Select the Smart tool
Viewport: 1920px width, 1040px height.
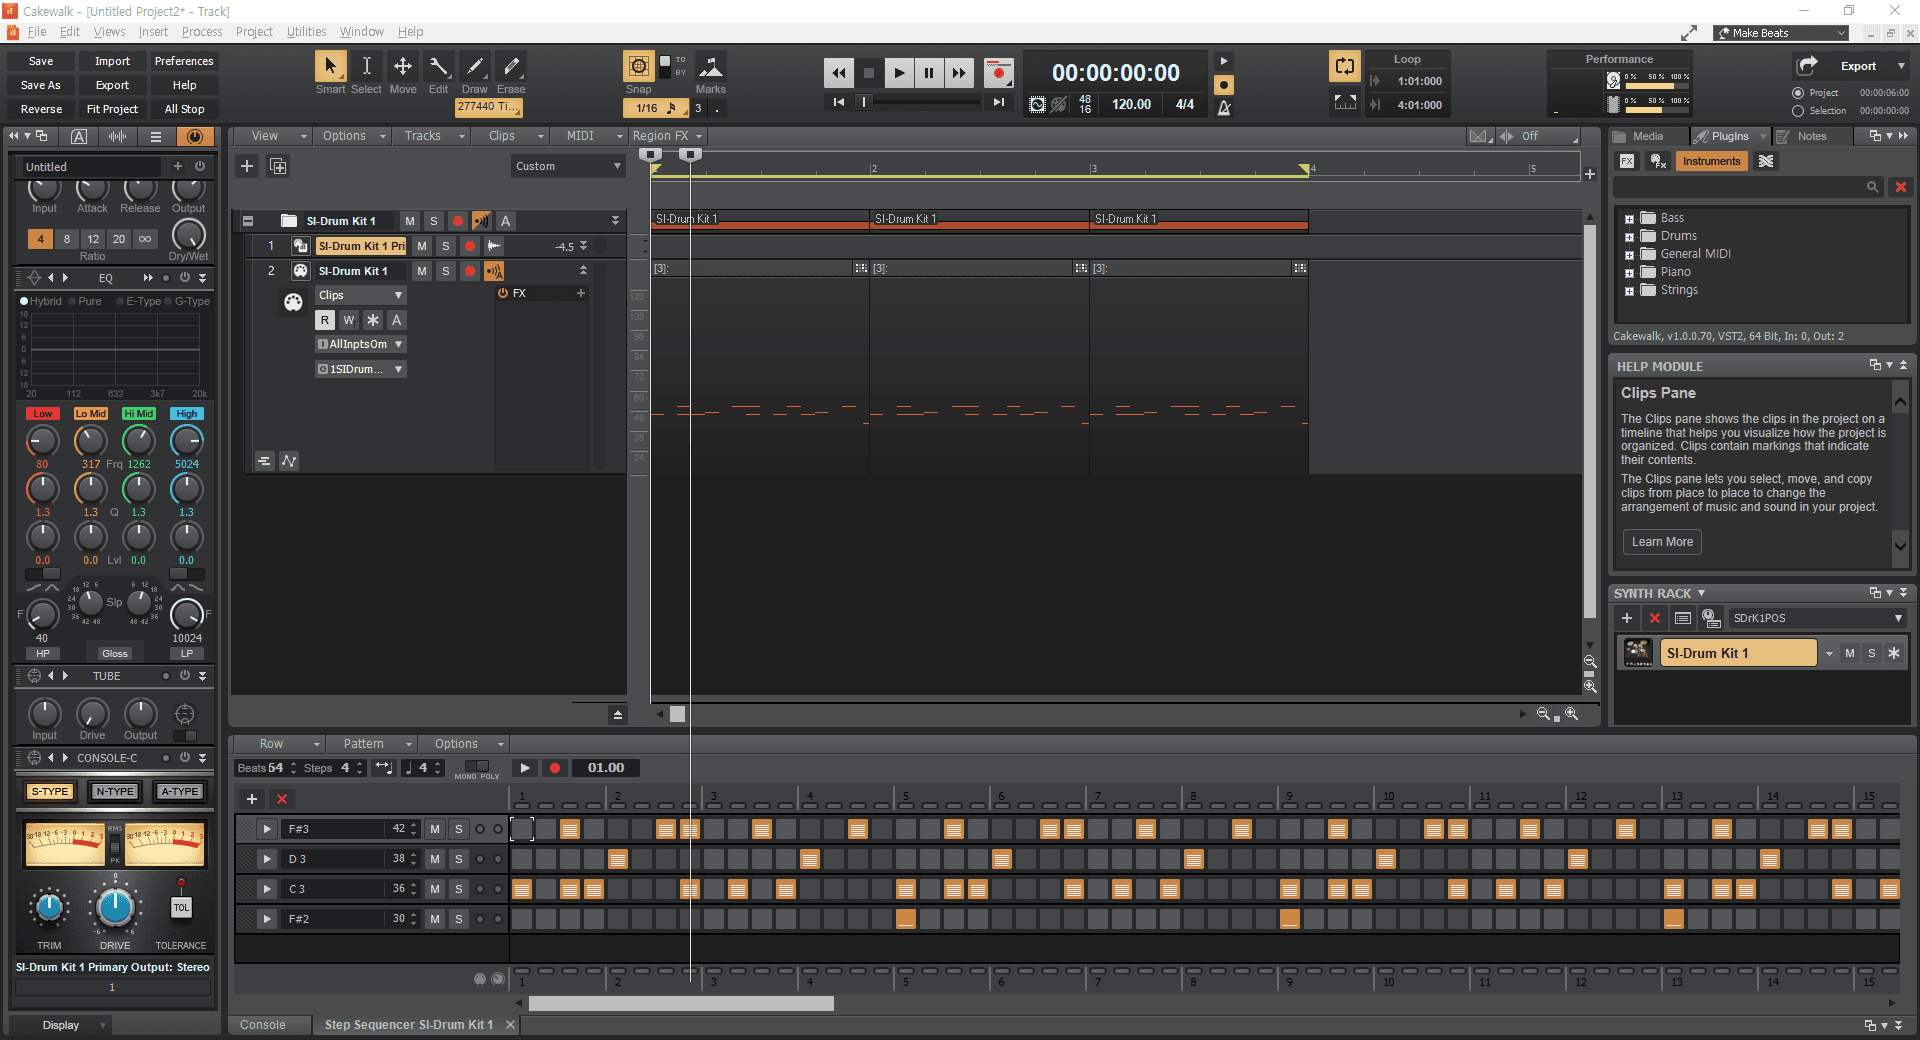[330, 67]
